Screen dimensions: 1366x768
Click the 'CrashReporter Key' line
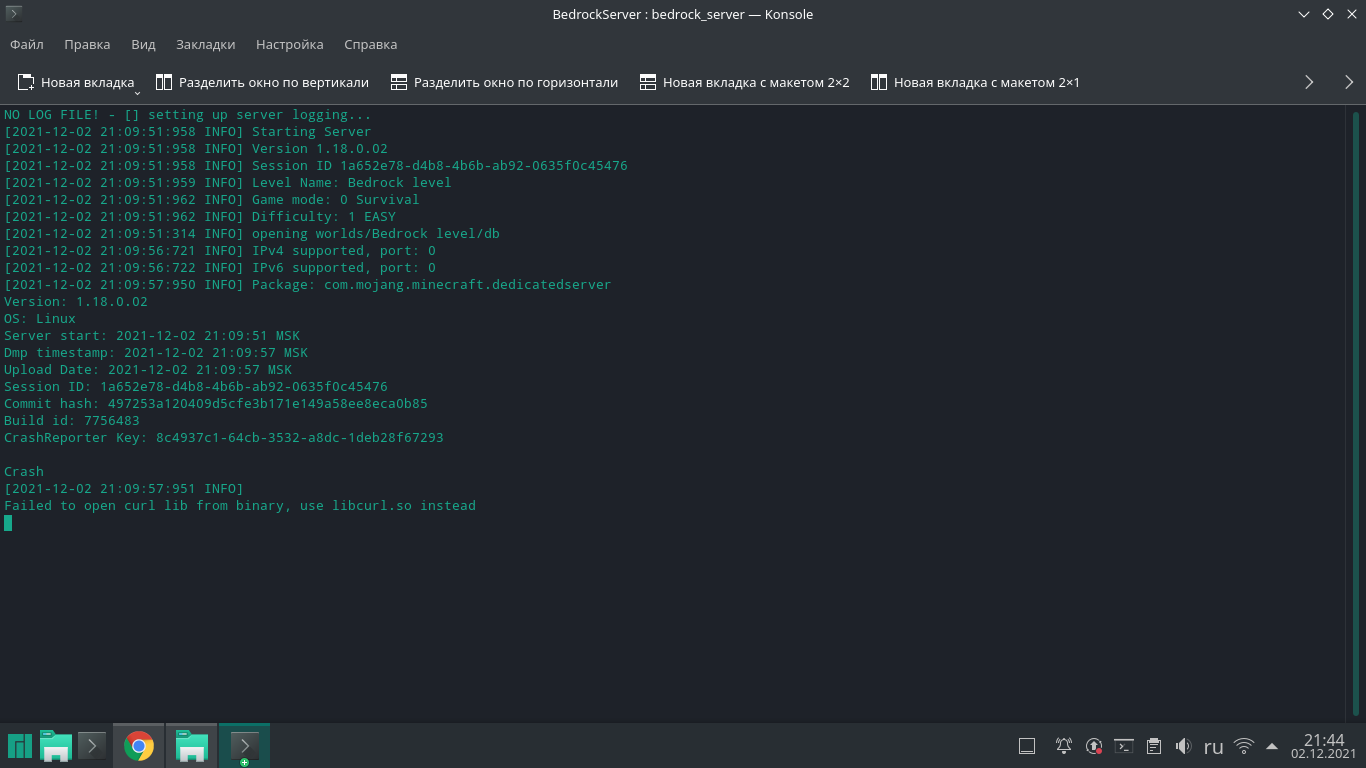pyautogui.click(x=224, y=438)
